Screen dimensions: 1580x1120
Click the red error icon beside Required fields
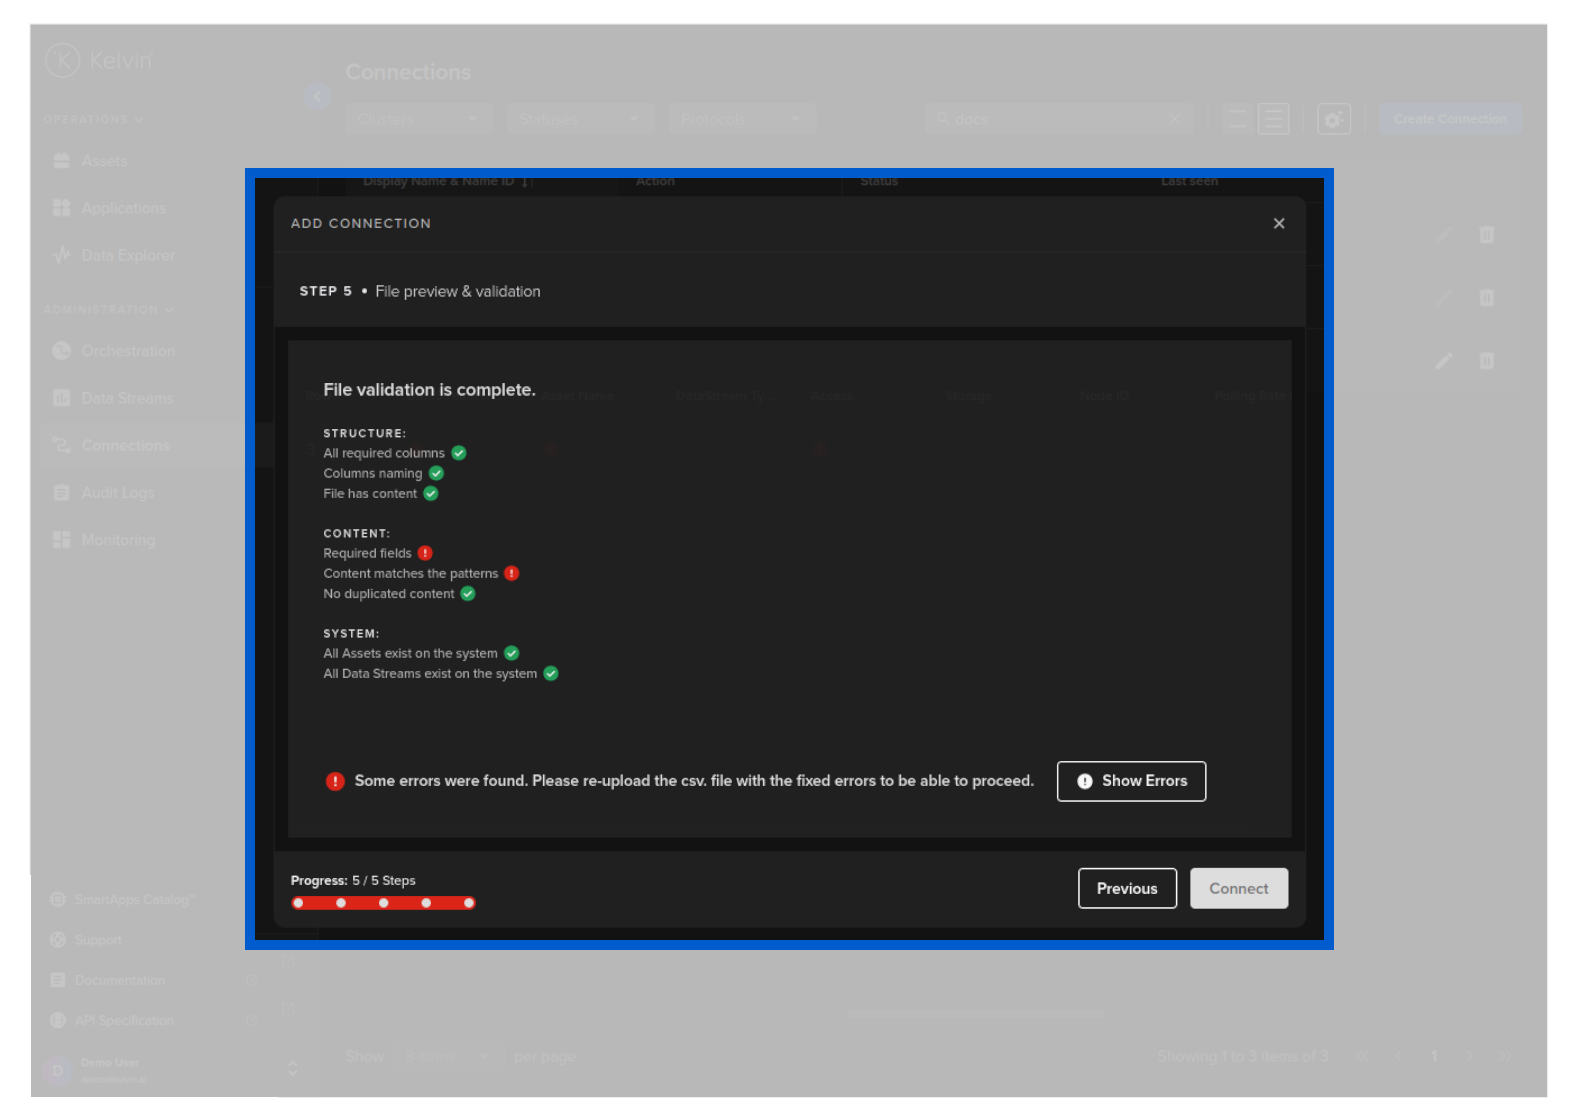pyautogui.click(x=425, y=553)
